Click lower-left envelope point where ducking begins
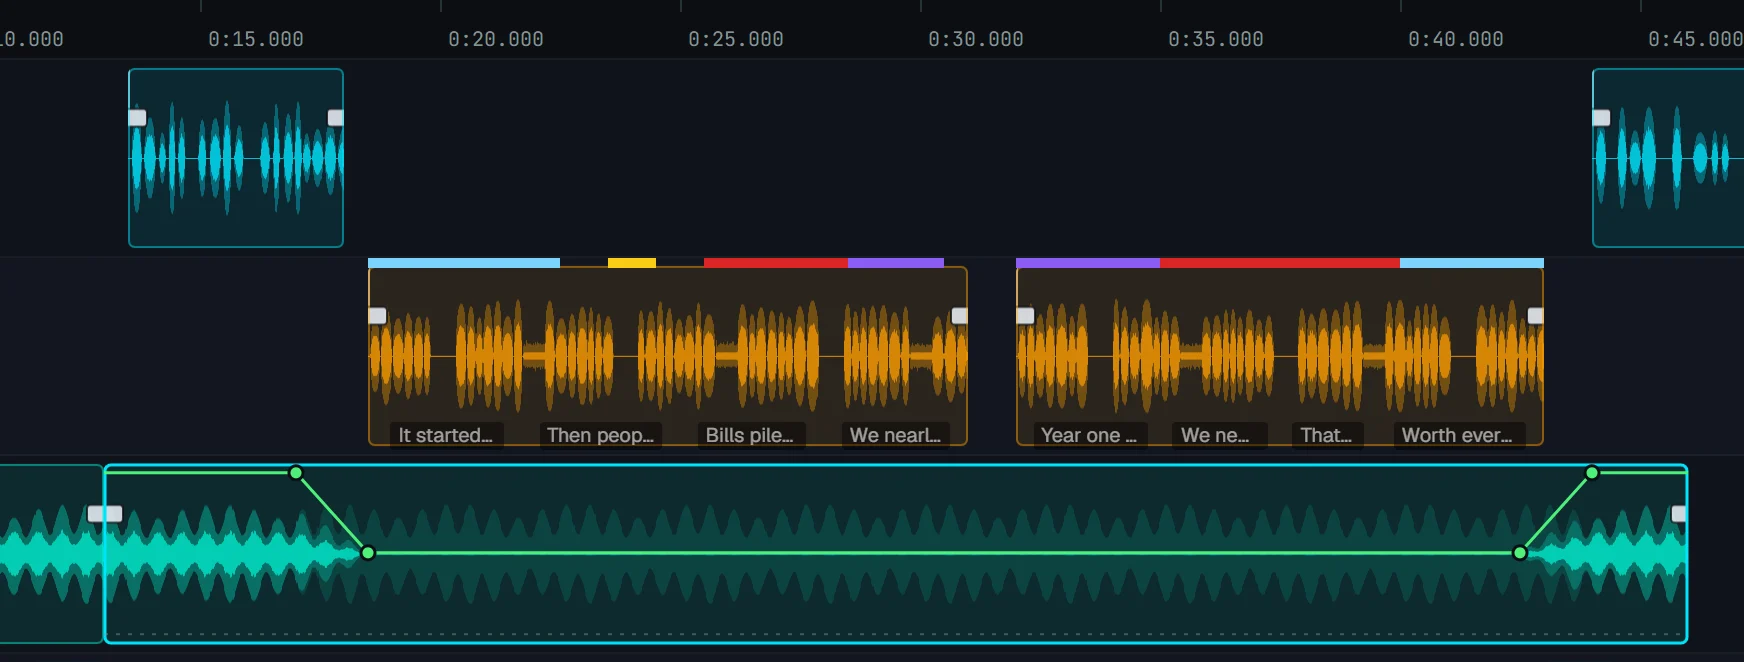The width and height of the screenshot is (1744, 662). (368, 552)
